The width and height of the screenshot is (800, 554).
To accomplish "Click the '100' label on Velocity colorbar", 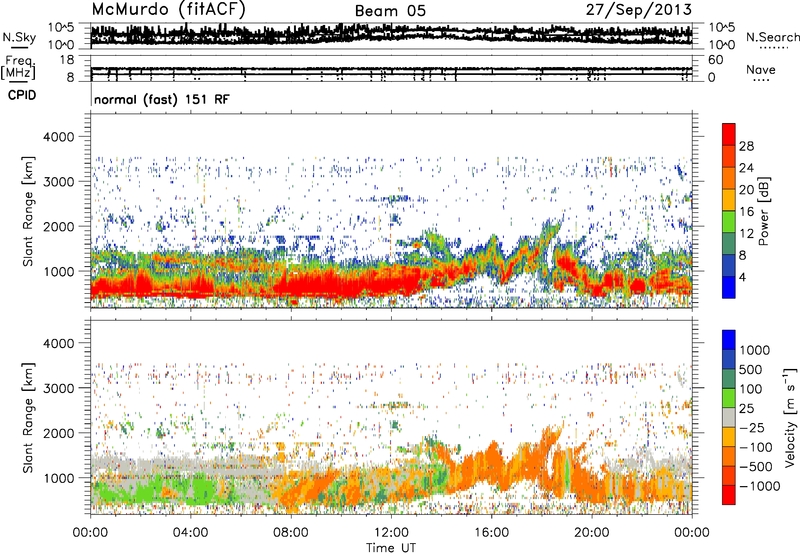I will 751,389.
